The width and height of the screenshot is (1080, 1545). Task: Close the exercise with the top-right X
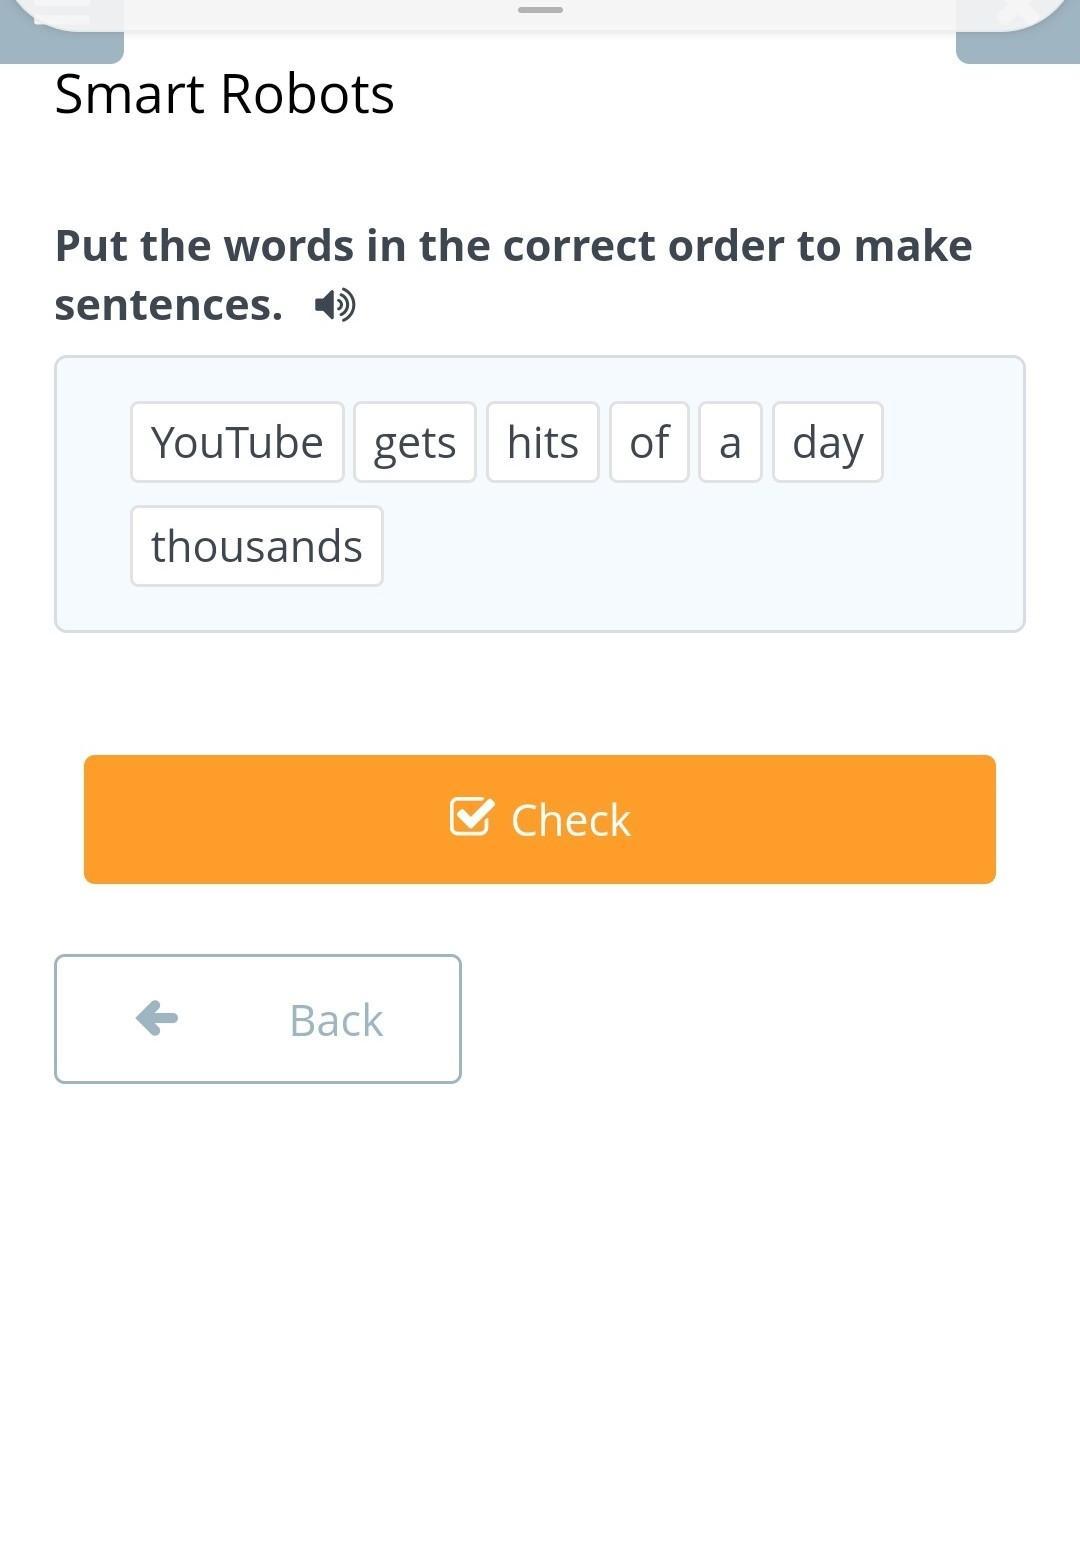pyautogui.click(x=1017, y=12)
